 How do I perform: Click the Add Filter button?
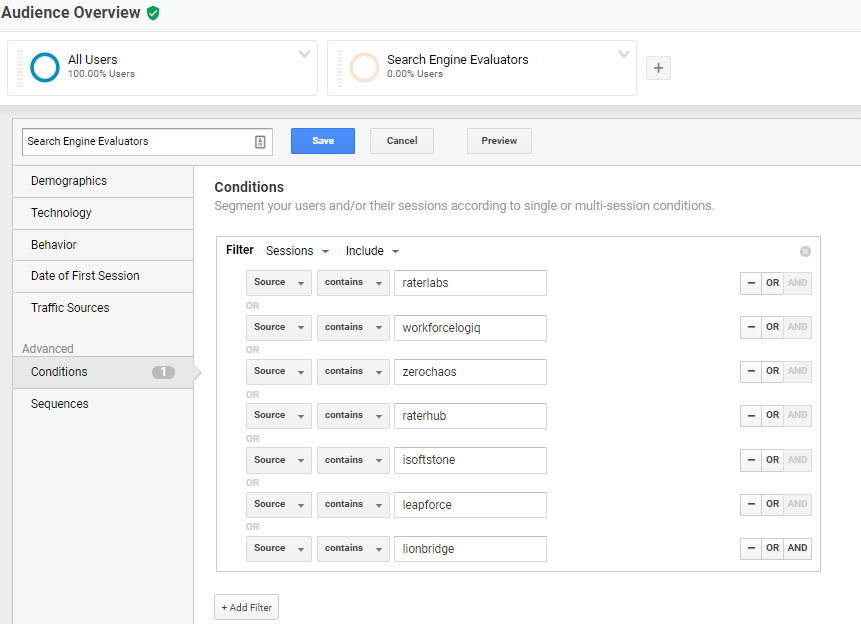(246, 607)
